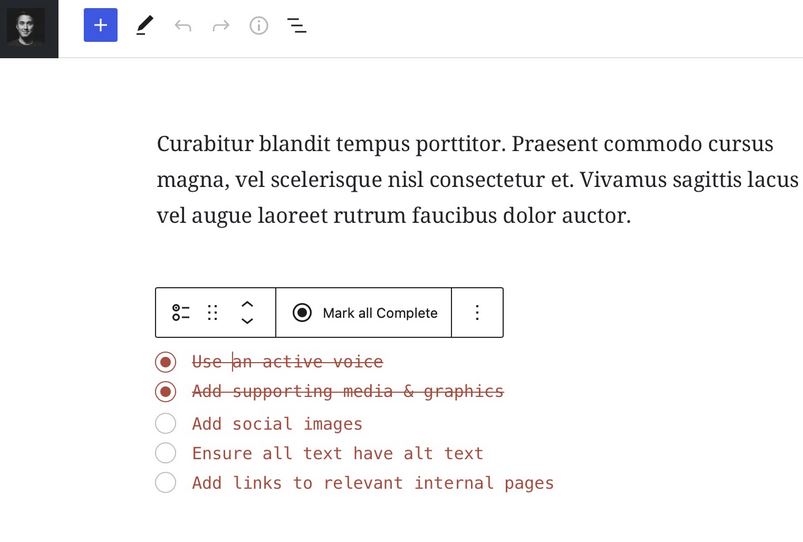The height and width of the screenshot is (542, 803).
Task: Click the blue block inserter plus button
Action: pos(100,25)
